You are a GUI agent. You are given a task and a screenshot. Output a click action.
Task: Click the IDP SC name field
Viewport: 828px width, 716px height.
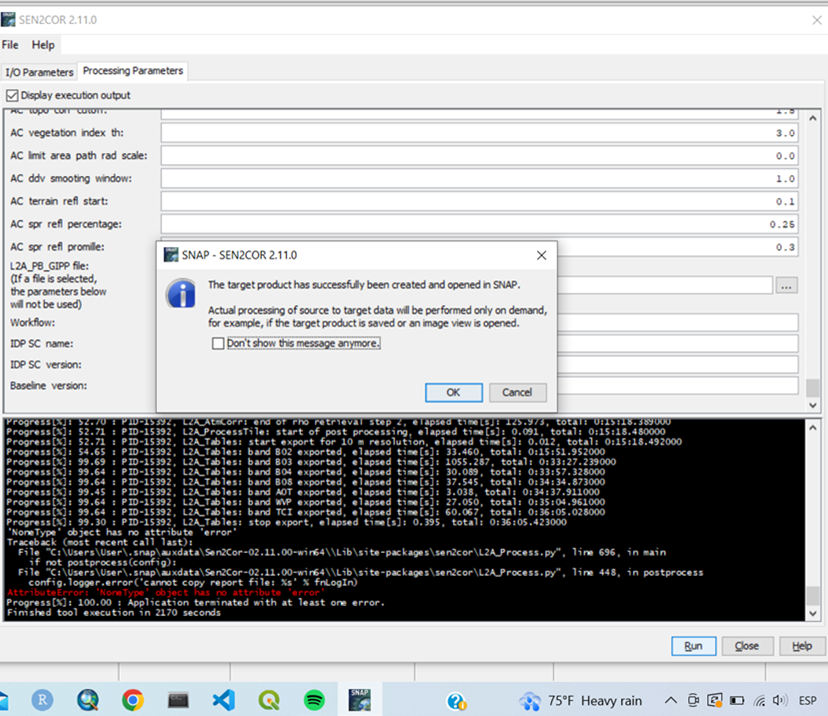tap(678, 343)
